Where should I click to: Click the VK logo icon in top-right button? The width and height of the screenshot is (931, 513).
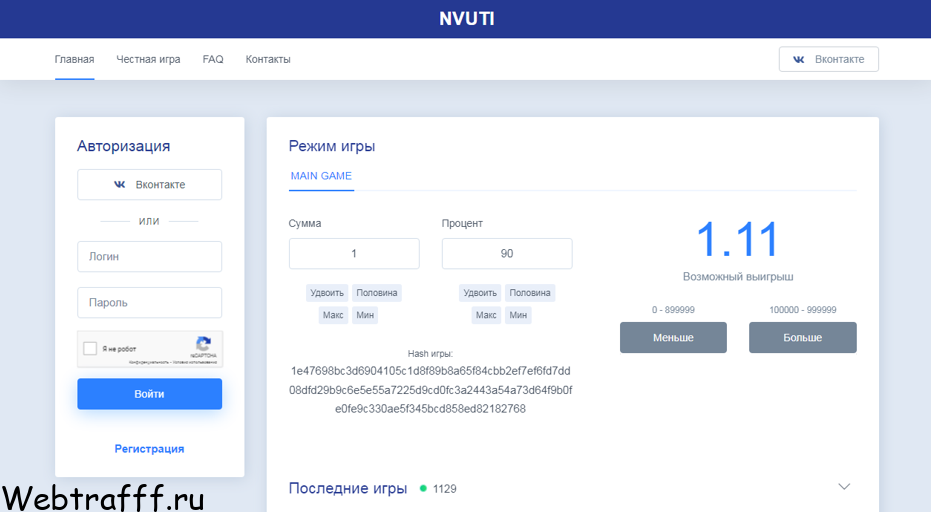tap(799, 59)
